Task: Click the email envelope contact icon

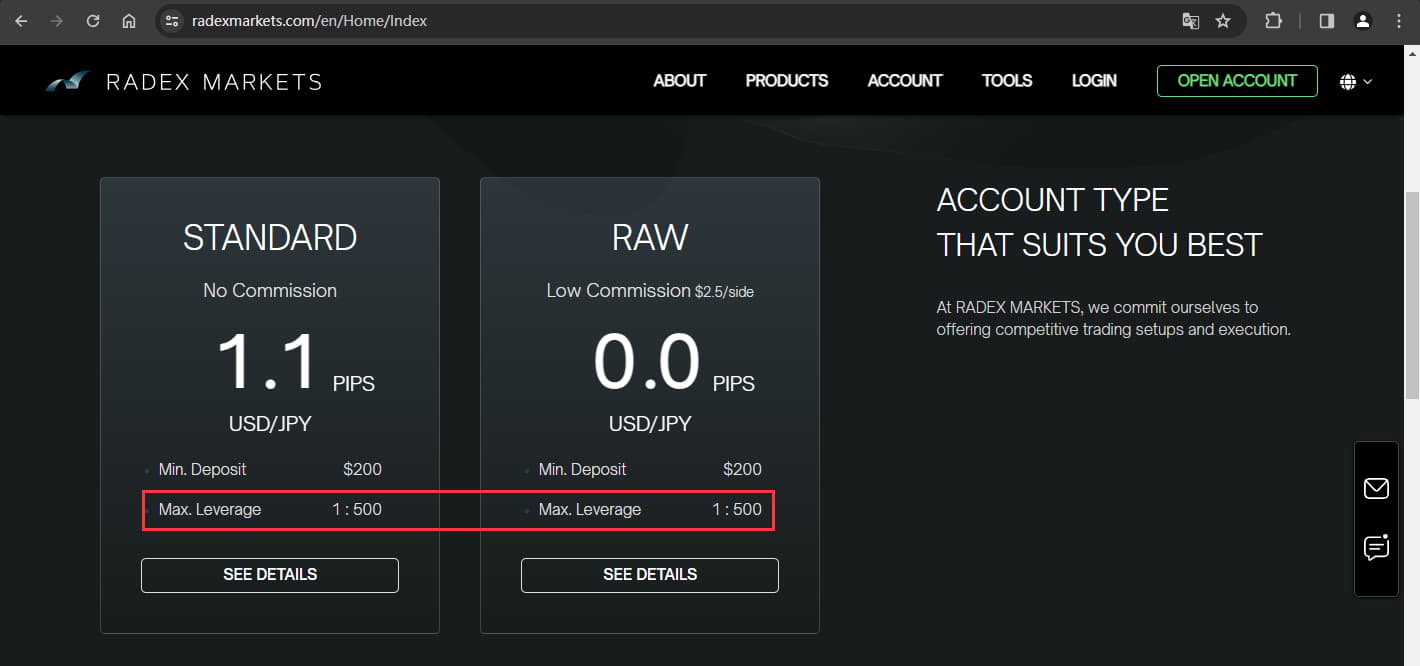Action: [x=1376, y=488]
